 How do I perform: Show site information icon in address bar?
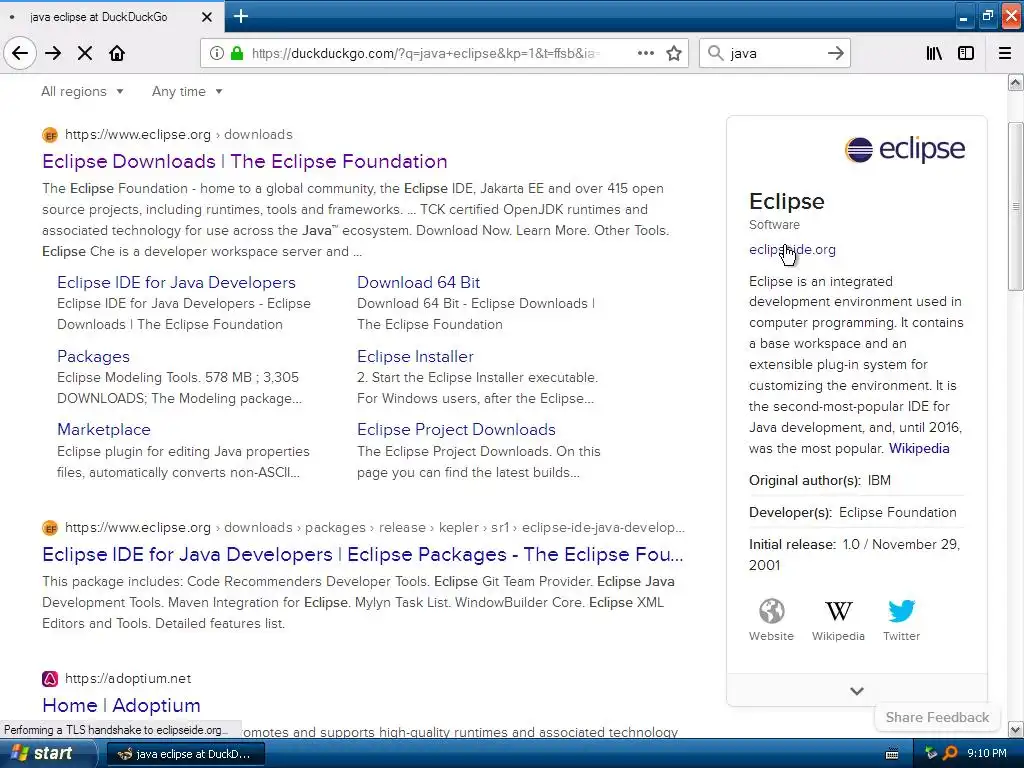(x=217, y=53)
